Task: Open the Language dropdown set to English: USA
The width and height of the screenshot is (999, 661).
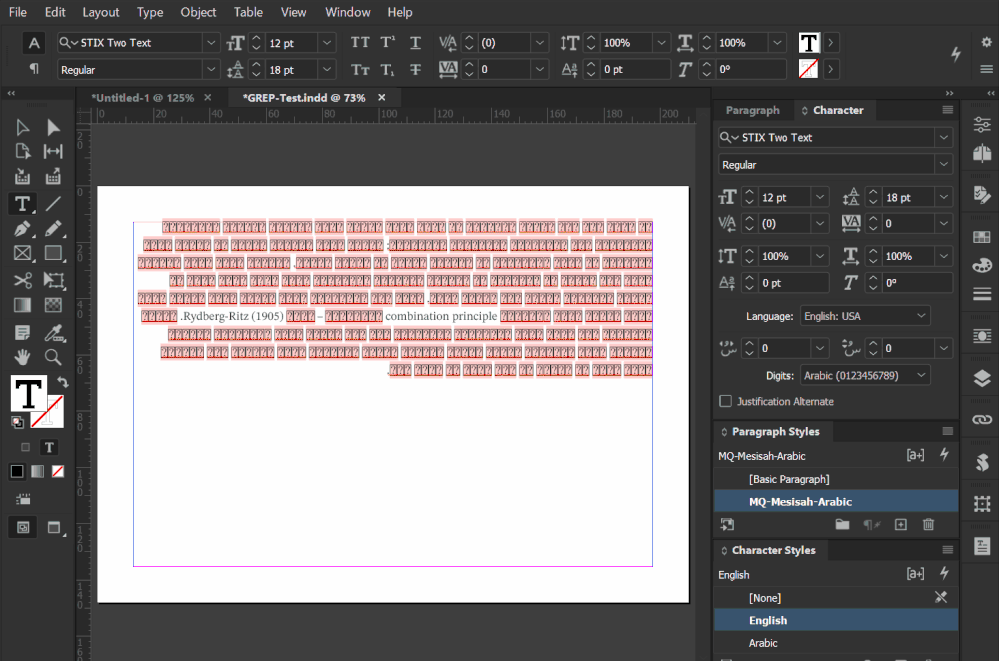Action: pyautogui.click(x=865, y=316)
